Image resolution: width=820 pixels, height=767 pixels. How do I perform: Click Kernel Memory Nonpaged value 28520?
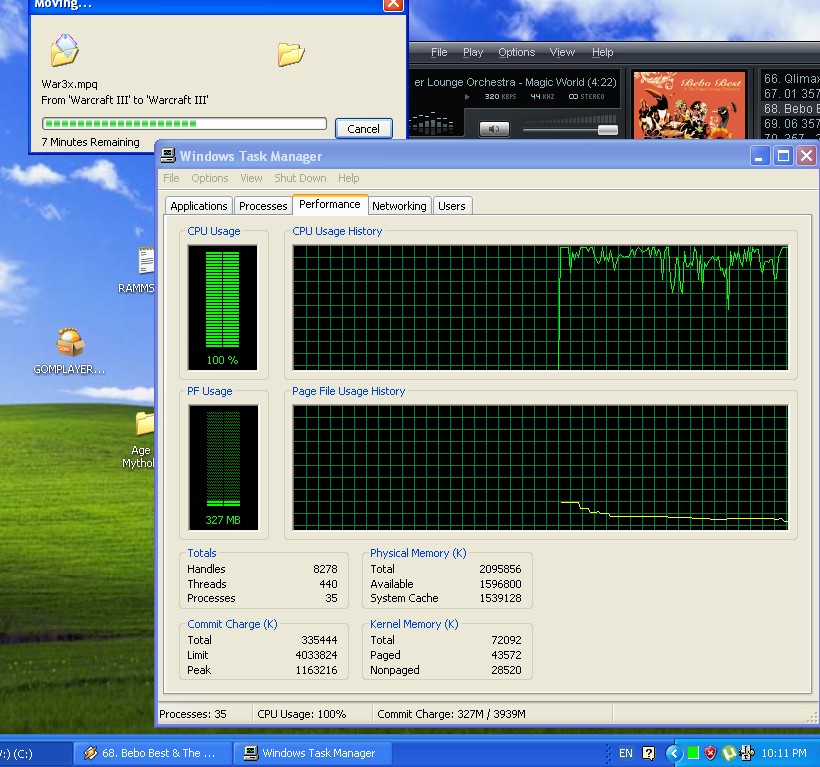coord(506,670)
